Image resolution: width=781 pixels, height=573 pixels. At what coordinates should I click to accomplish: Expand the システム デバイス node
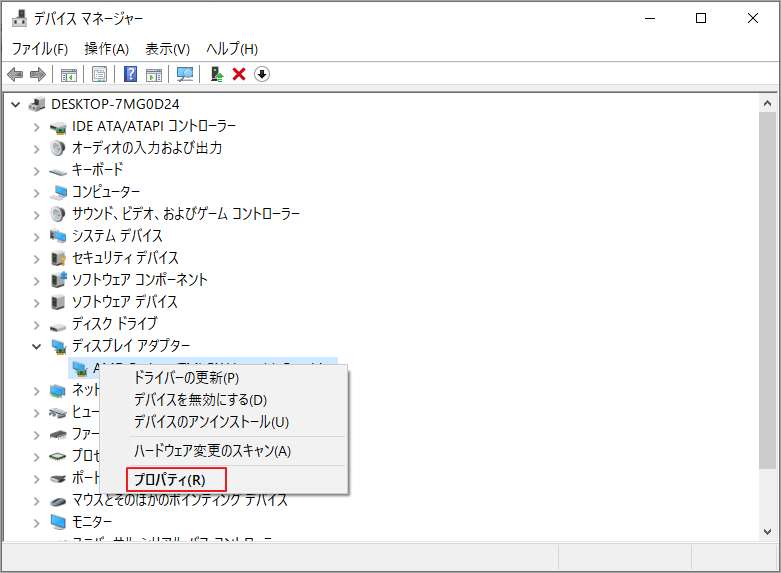(36, 237)
